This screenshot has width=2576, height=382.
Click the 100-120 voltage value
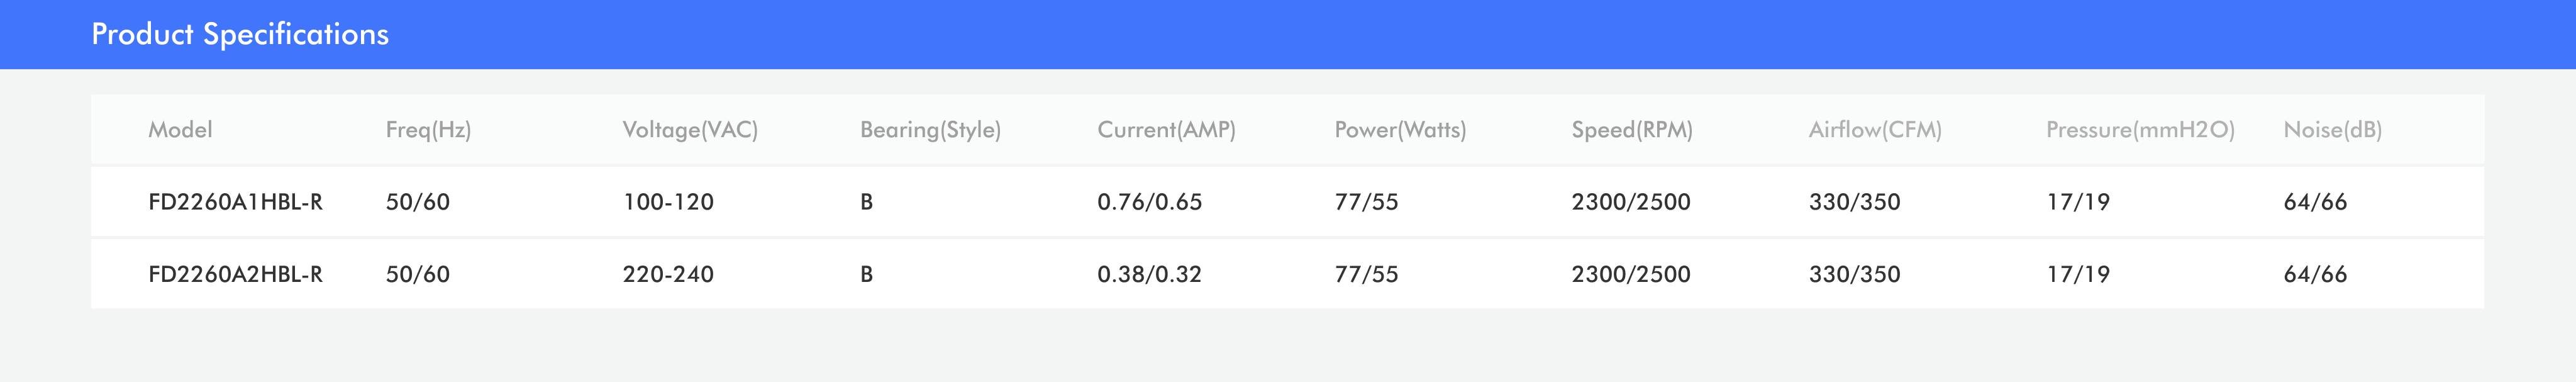point(668,202)
